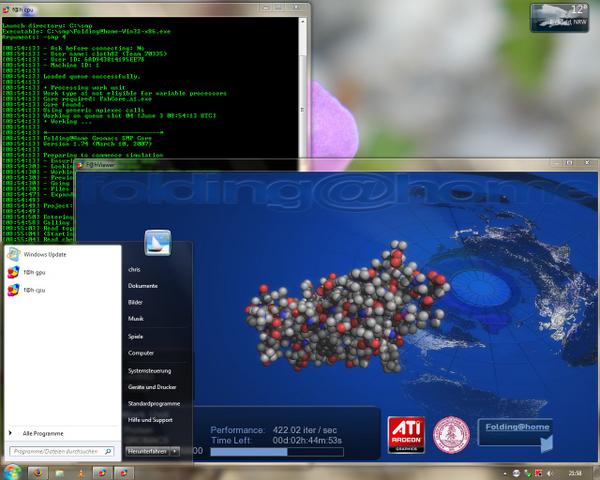The width and height of the screenshot is (600, 480).
Task: Click the Windows Start orb
Action: tap(13, 472)
